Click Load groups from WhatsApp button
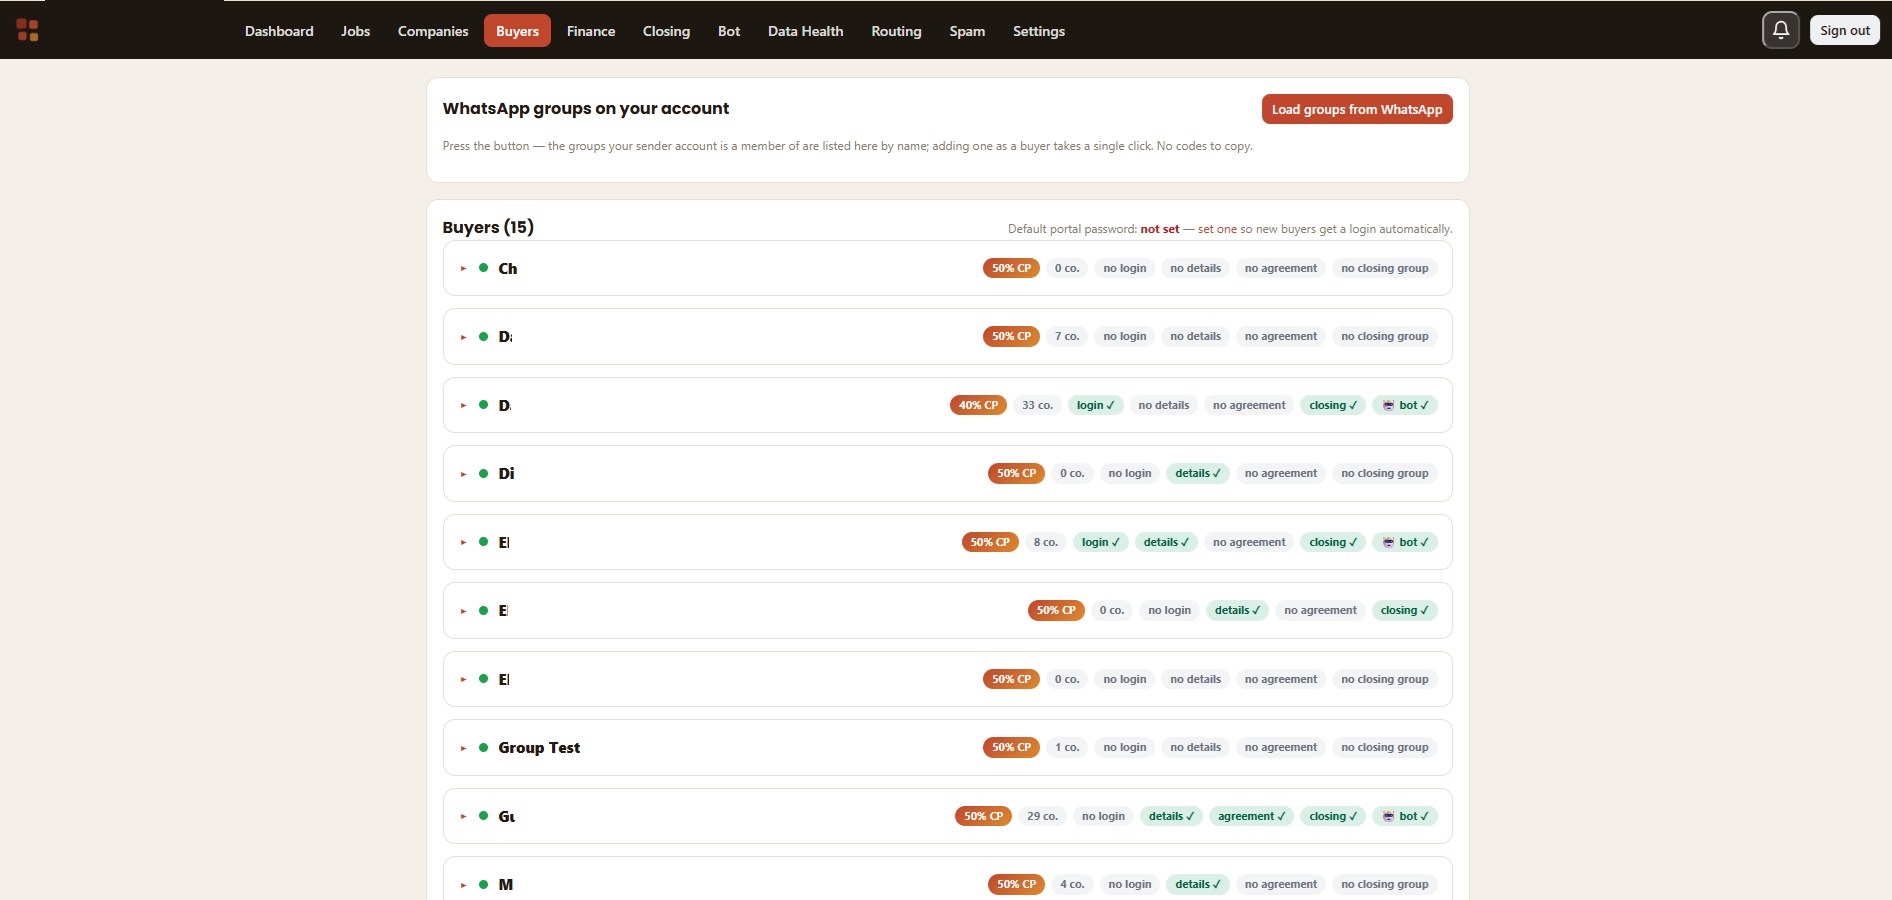Image resolution: width=1892 pixels, height=900 pixels. [x=1357, y=109]
